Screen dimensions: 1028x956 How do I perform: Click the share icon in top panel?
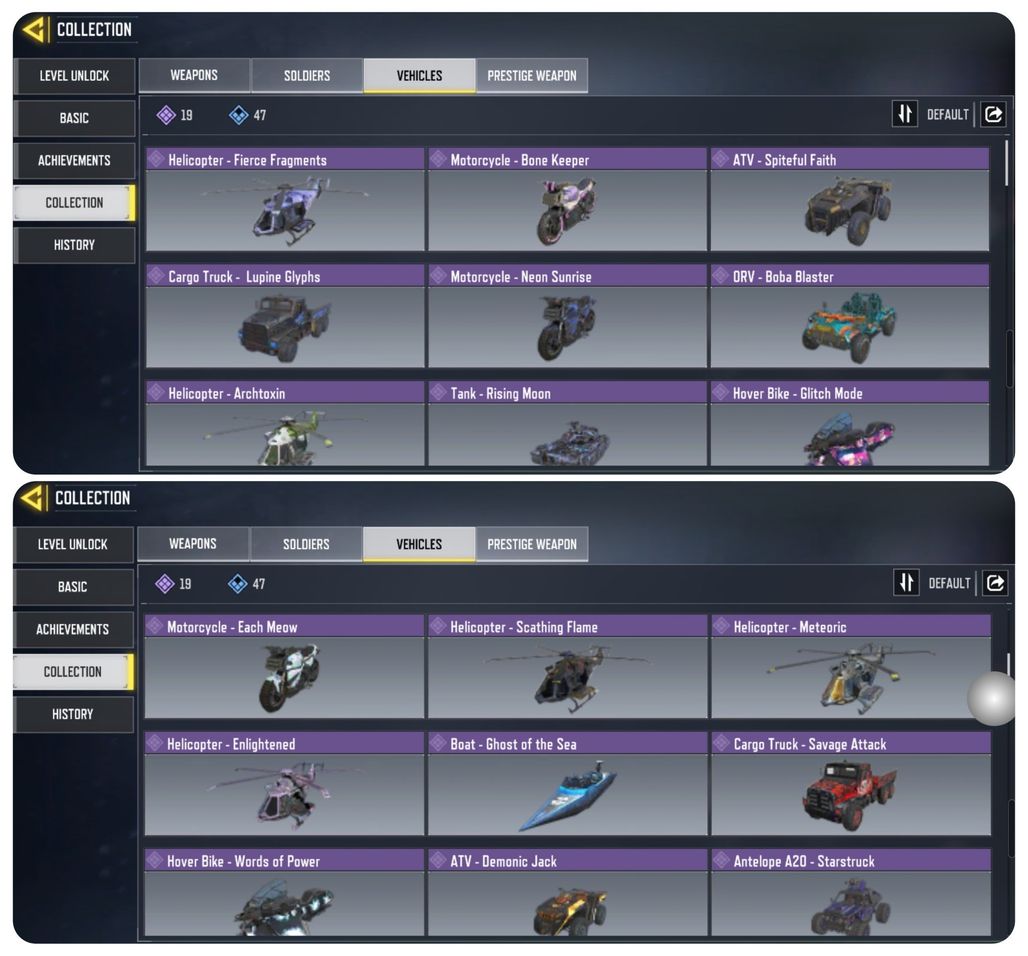click(993, 115)
